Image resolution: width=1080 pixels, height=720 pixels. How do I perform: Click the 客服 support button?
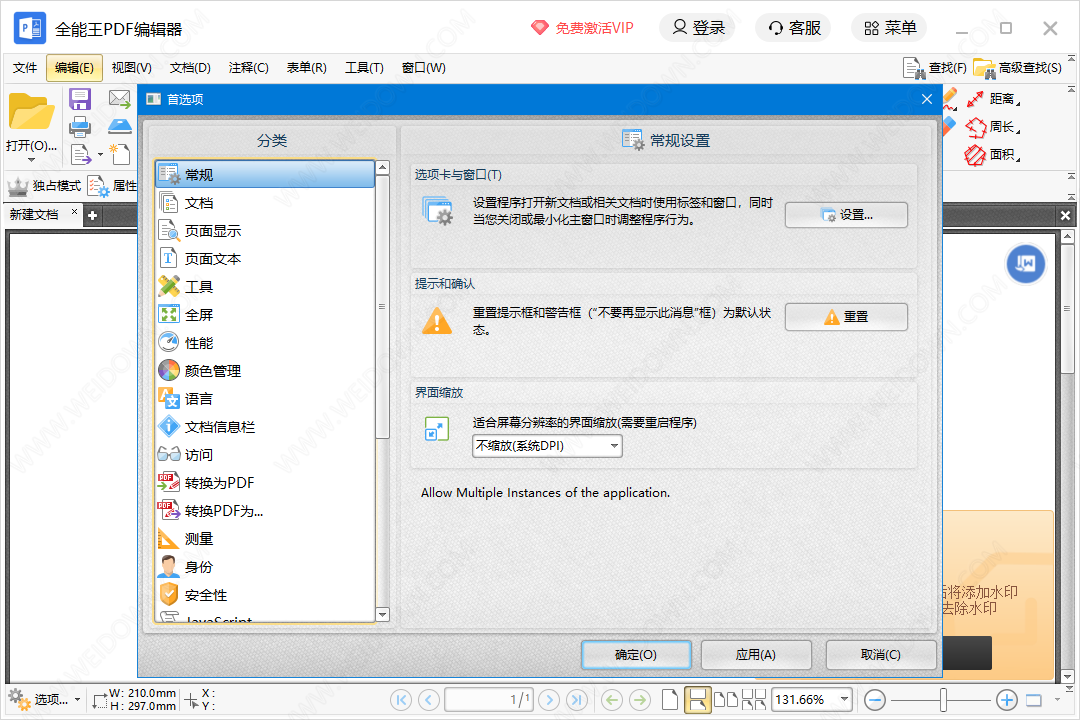pos(794,28)
